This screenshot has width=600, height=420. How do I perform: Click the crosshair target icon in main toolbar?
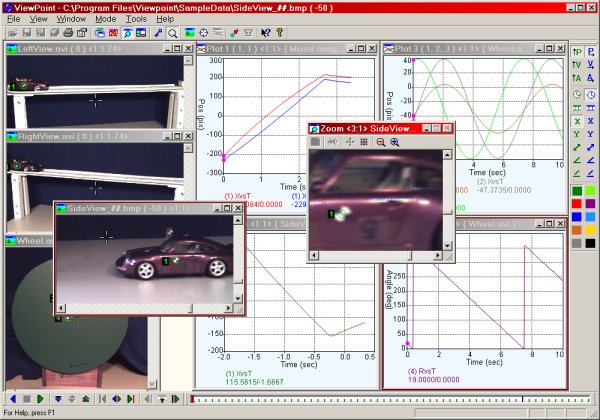[x=204, y=33]
